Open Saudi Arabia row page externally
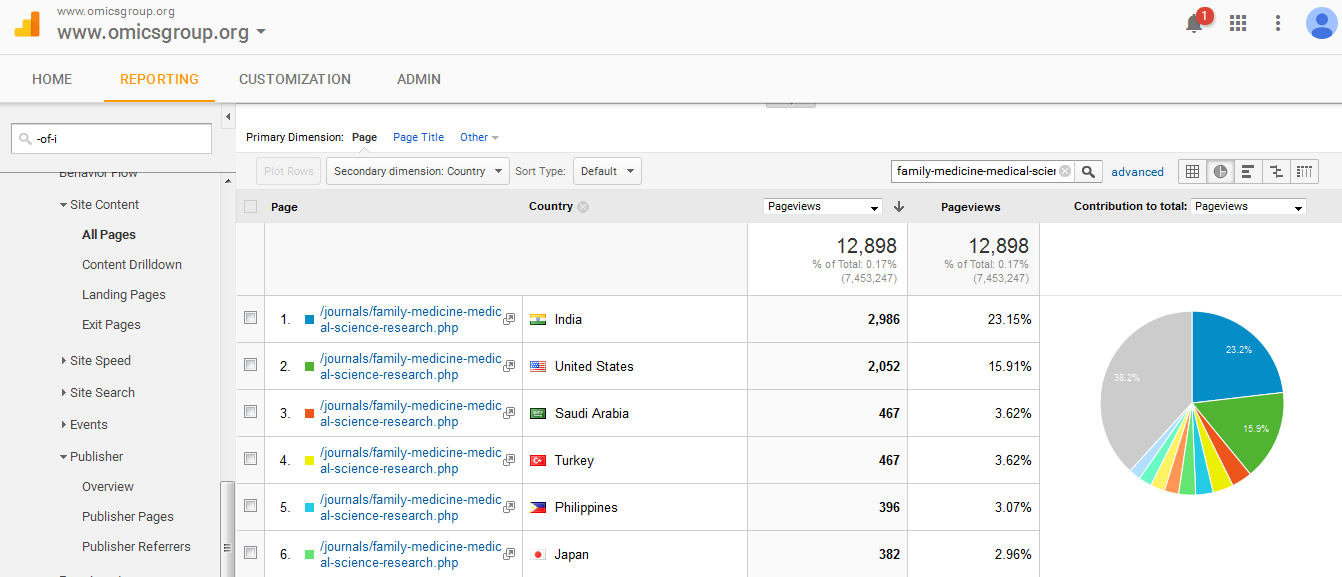 tap(509, 413)
